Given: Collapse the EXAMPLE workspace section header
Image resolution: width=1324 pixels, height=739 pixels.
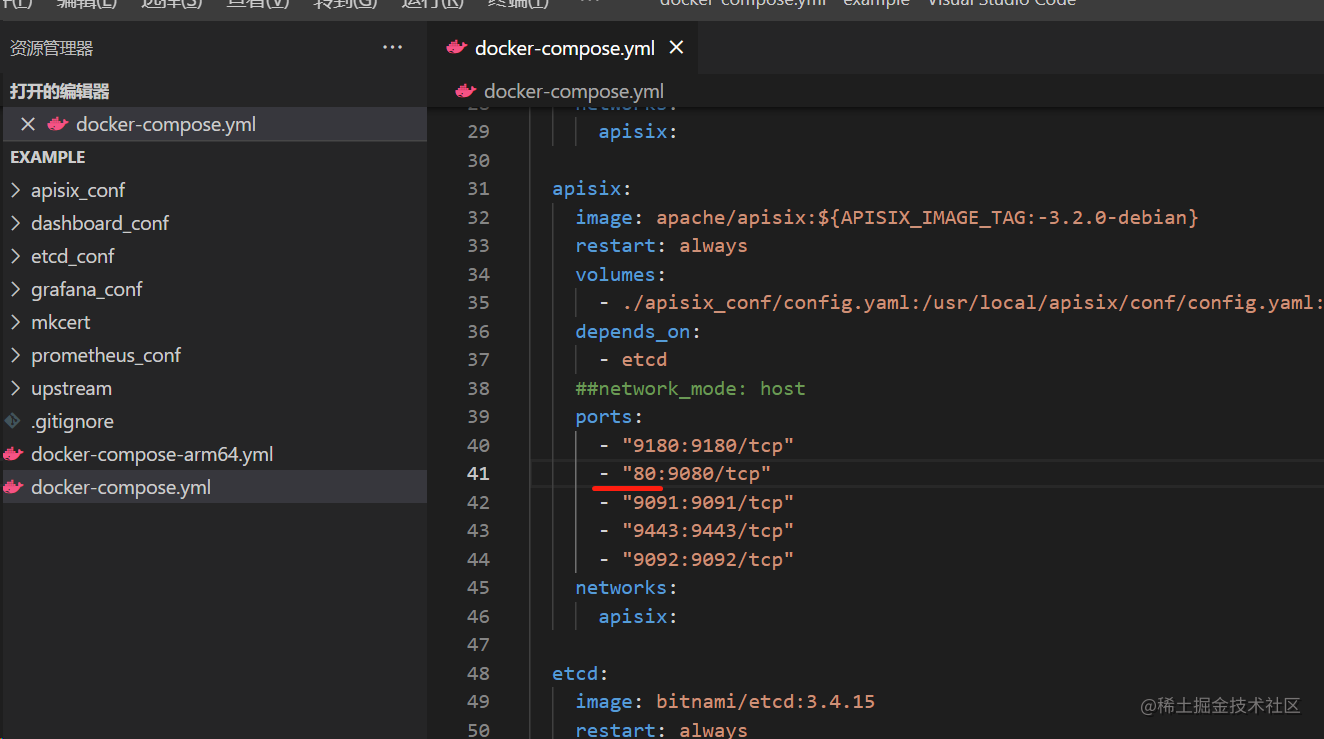Looking at the screenshot, I should tap(48, 157).
